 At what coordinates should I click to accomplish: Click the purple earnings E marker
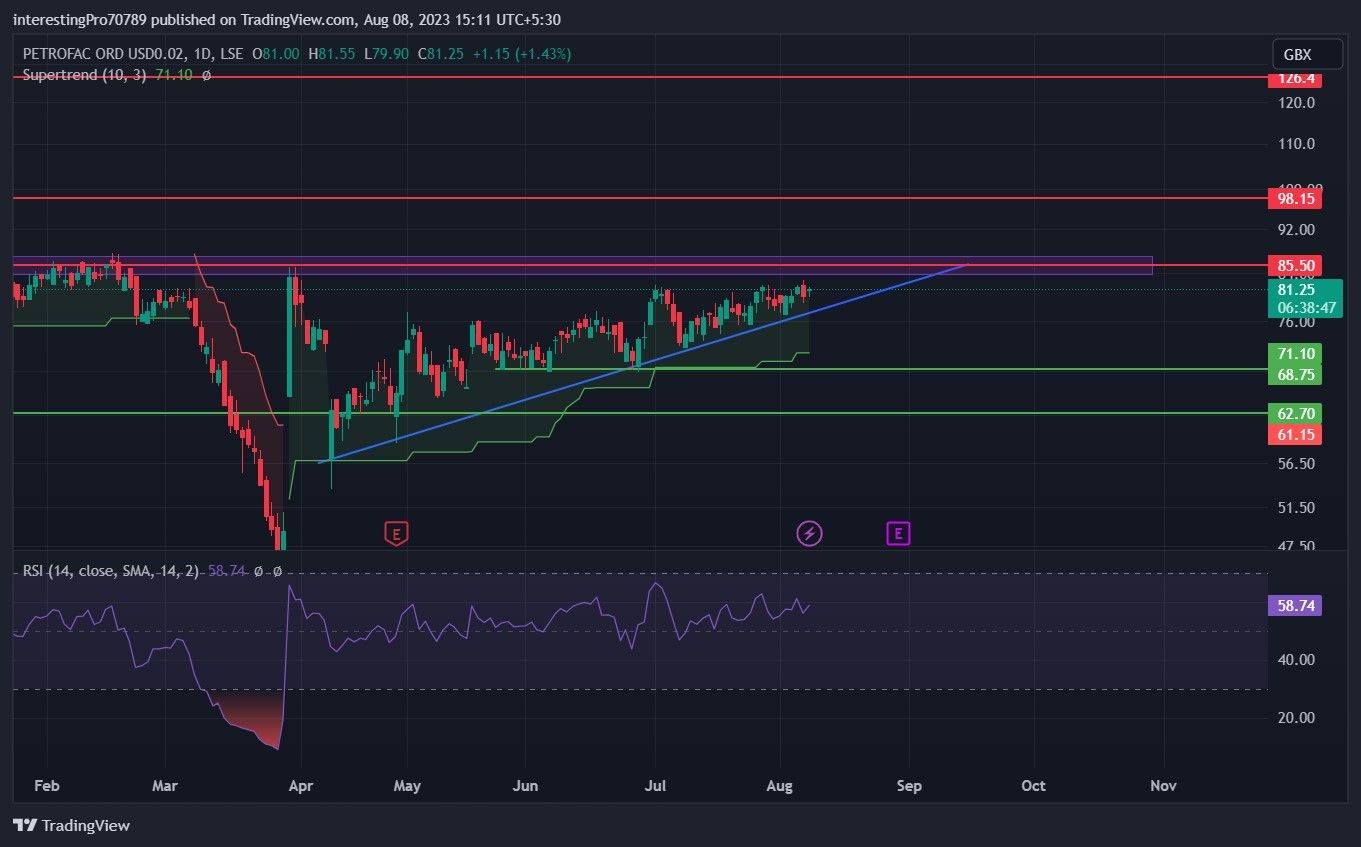(898, 534)
